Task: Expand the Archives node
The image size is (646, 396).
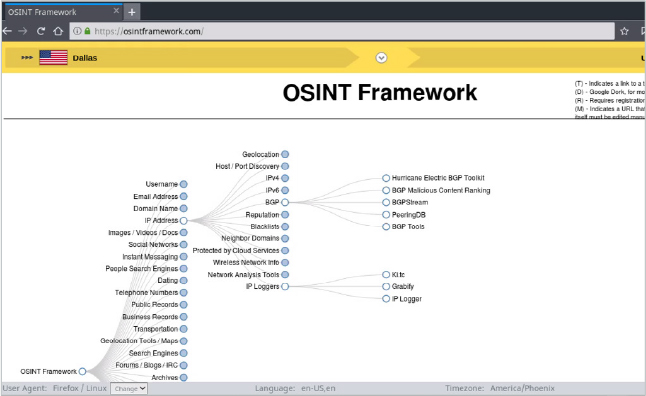Action: pyautogui.click(x=184, y=377)
